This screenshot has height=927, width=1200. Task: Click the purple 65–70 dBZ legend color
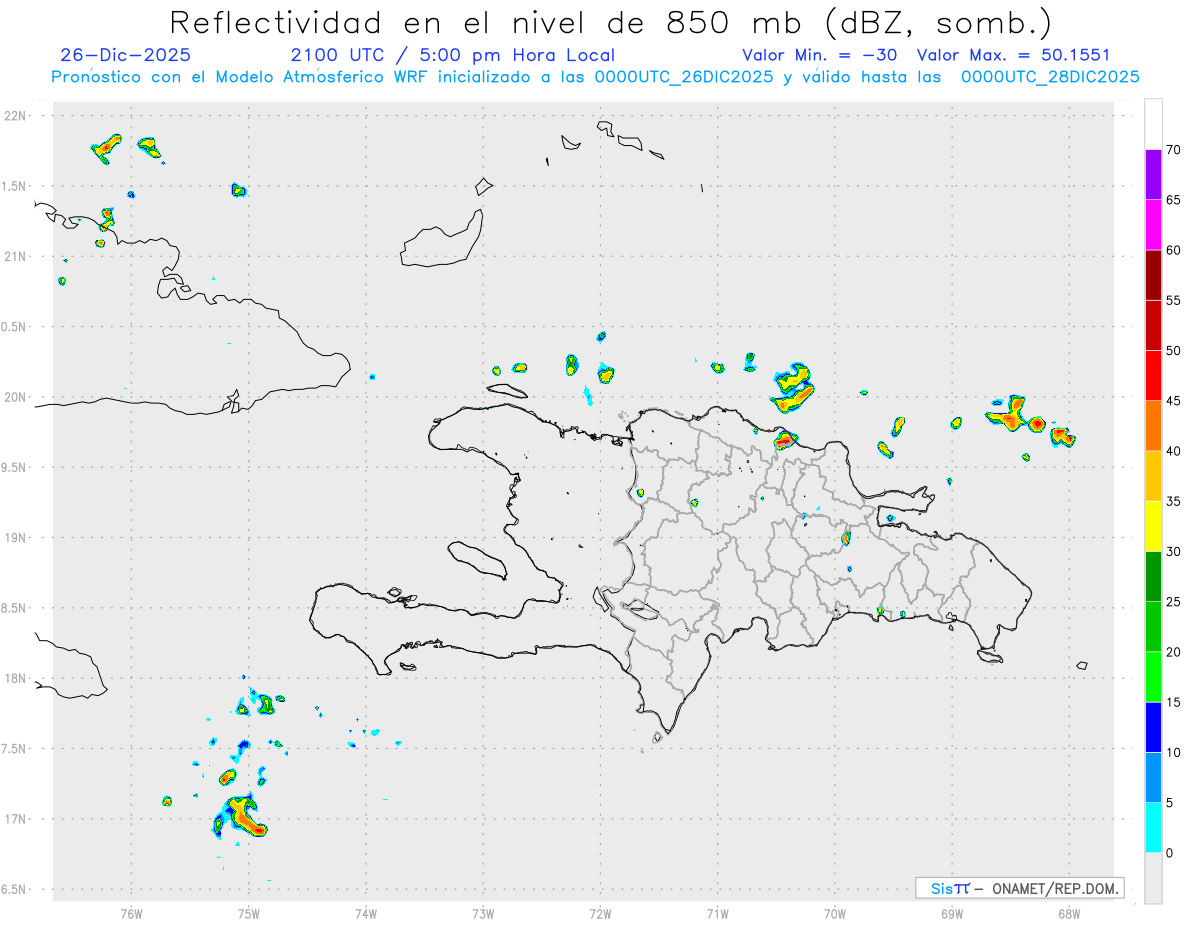pos(1153,175)
